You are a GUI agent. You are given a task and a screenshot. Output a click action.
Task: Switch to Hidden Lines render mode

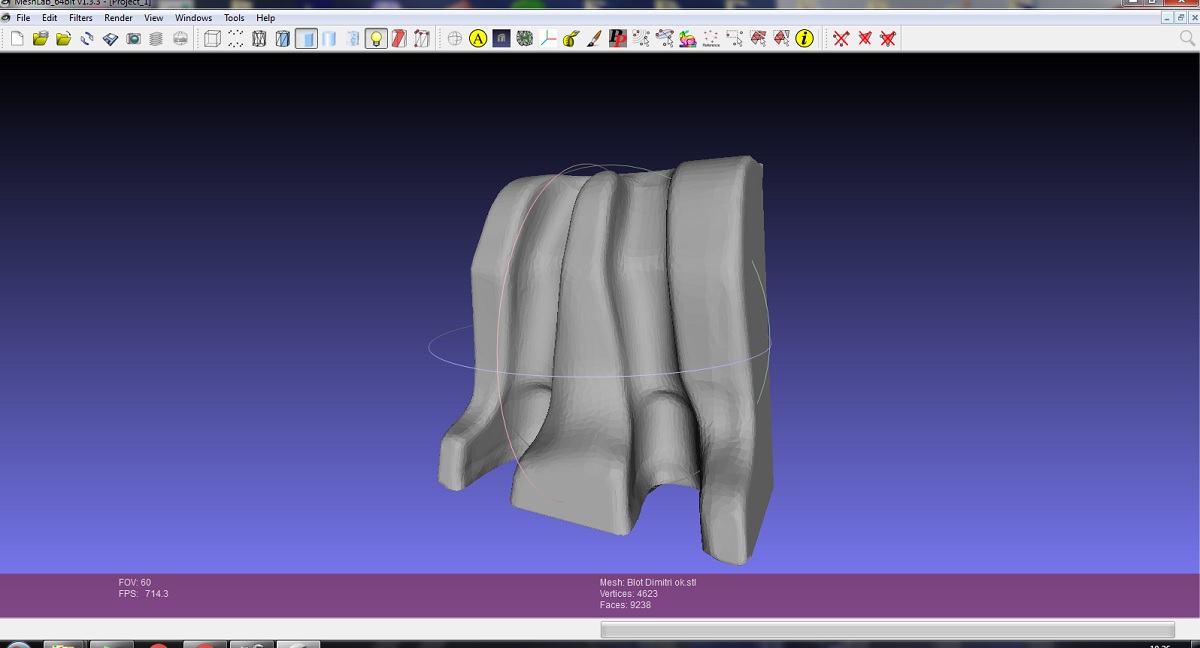point(283,39)
